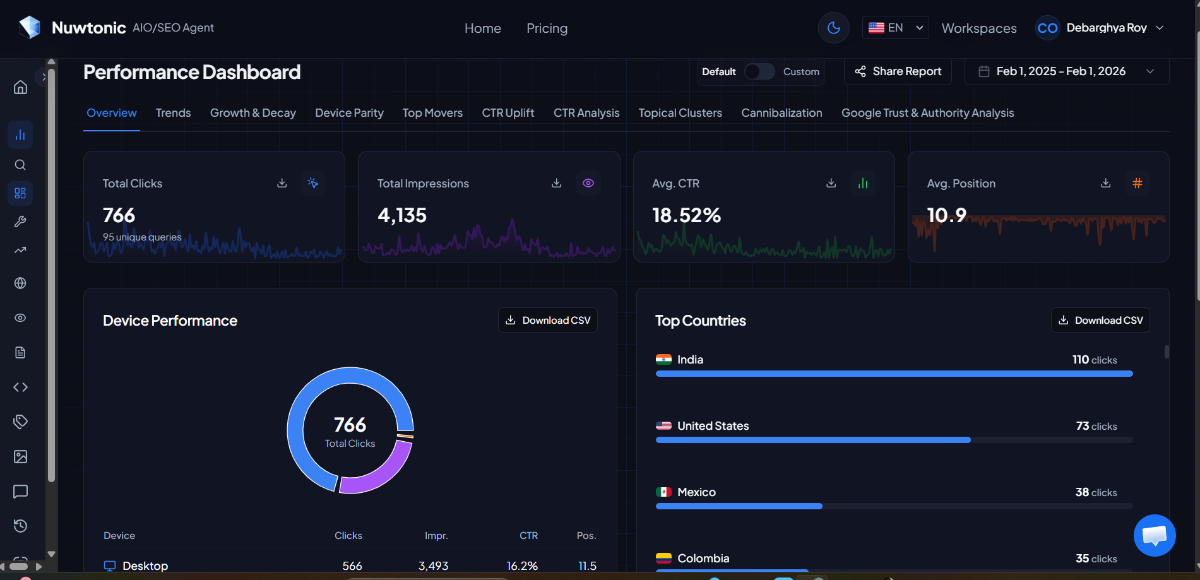Toggle the Default/Custom switch

click(x=759, y=71)
